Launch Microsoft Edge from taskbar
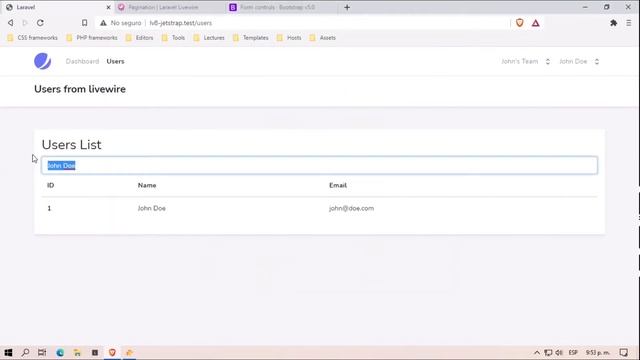Viewport: 640px width, 360px height. click(60, 352)
